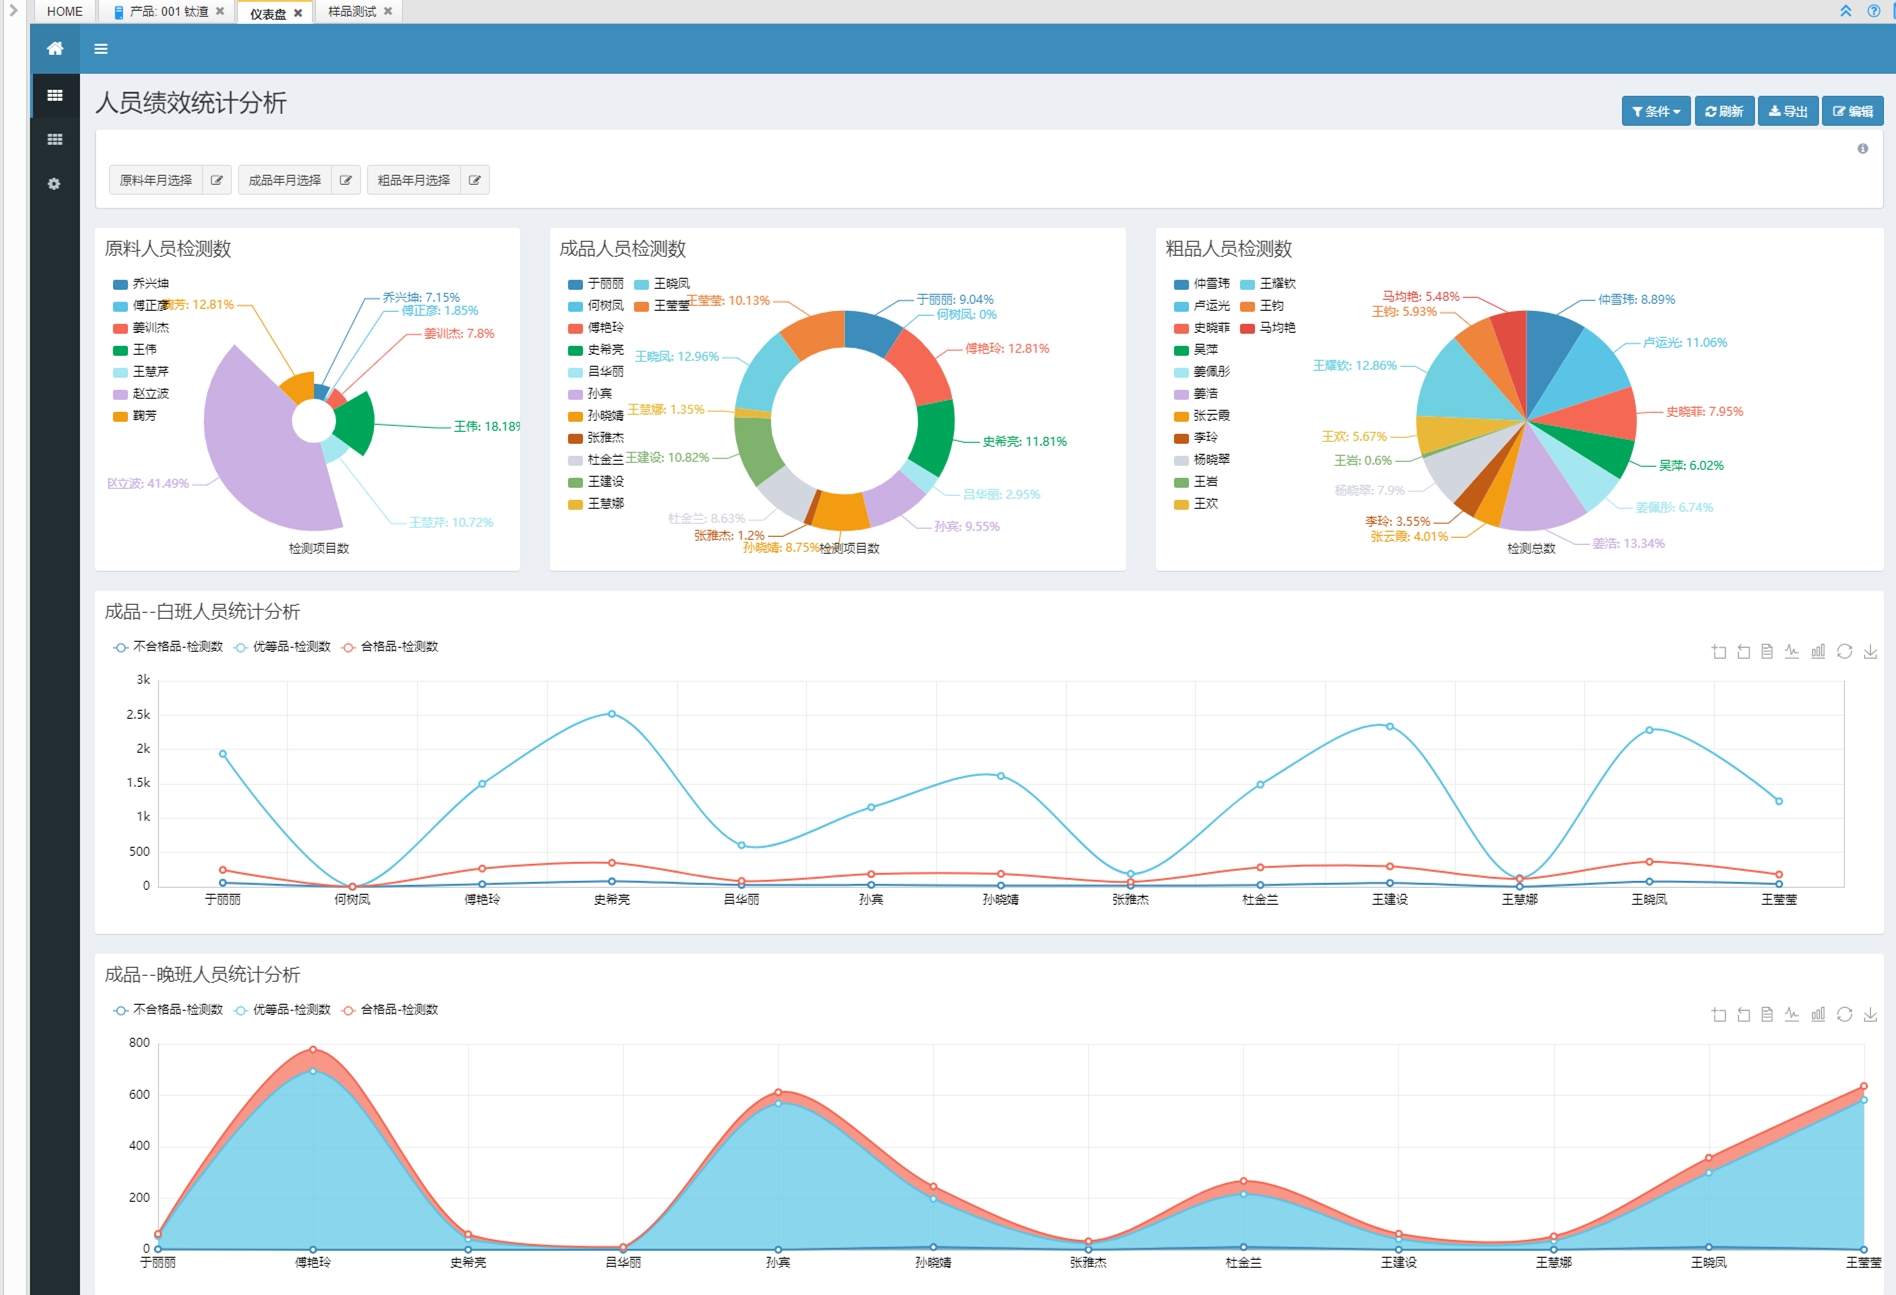The image size is (1896, 1295).
Task: Collapse header using double-chevron up icon
Action: click(1845, 11)
